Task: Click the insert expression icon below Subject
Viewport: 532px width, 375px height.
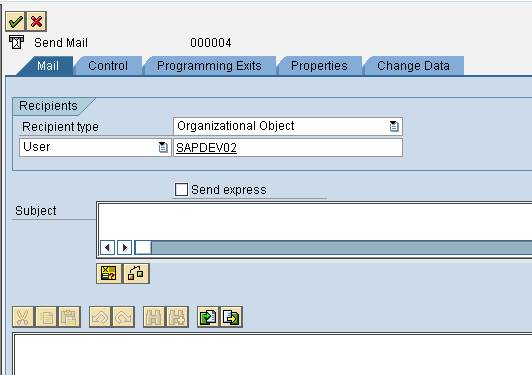Action: click(109, 273)
